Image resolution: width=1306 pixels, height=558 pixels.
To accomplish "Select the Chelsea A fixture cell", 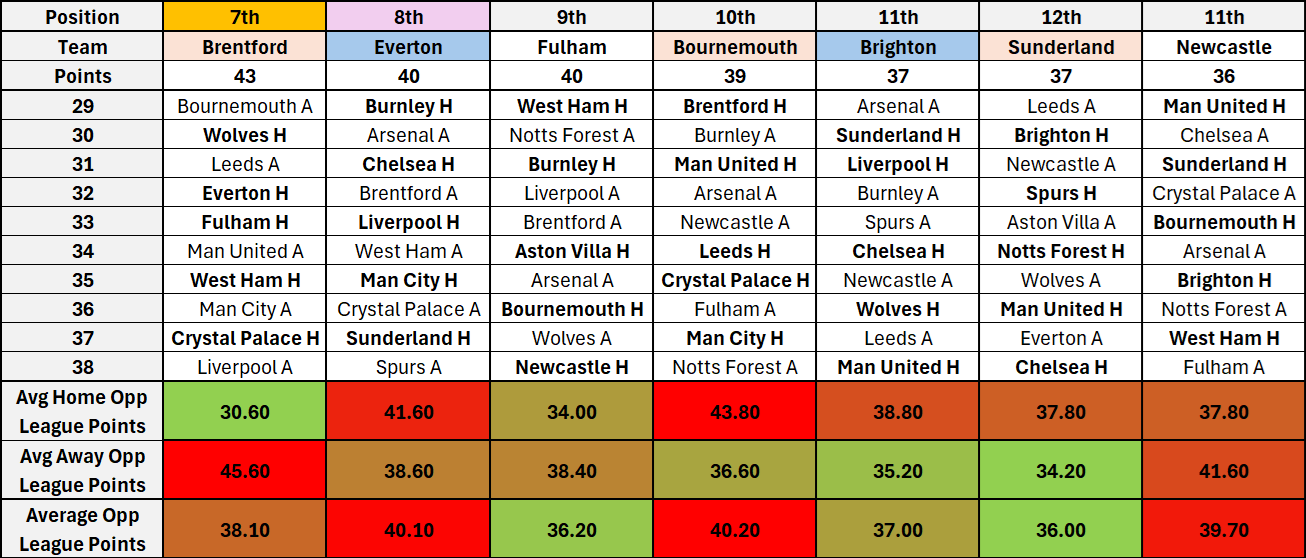I will pyautogui.click(x=1224, y=135).
